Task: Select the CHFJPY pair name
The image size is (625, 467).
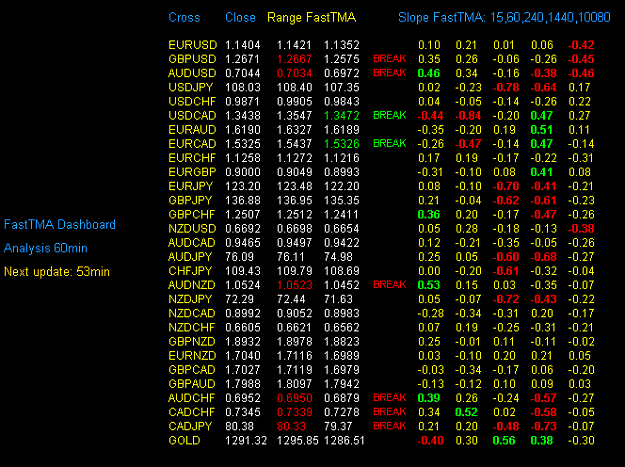Action: point(190,271)
